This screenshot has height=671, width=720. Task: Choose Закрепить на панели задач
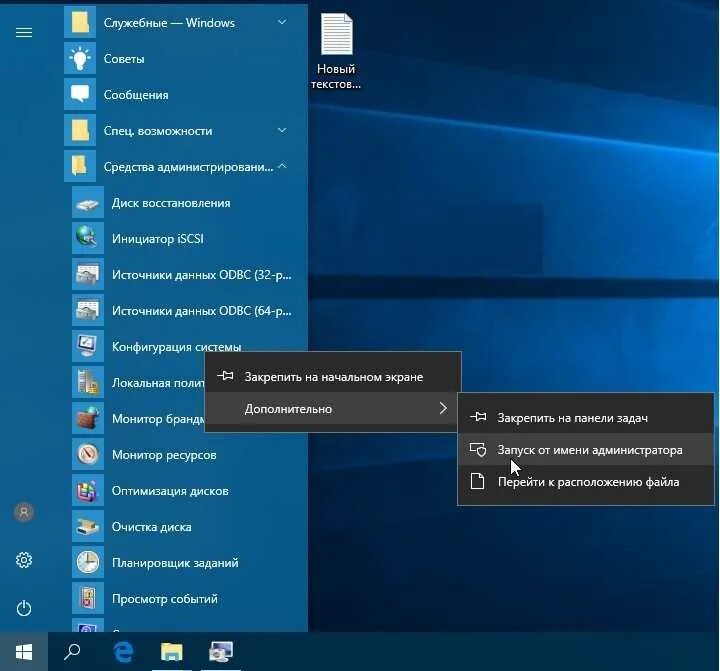pyautogui.click(x=586, y=417)
